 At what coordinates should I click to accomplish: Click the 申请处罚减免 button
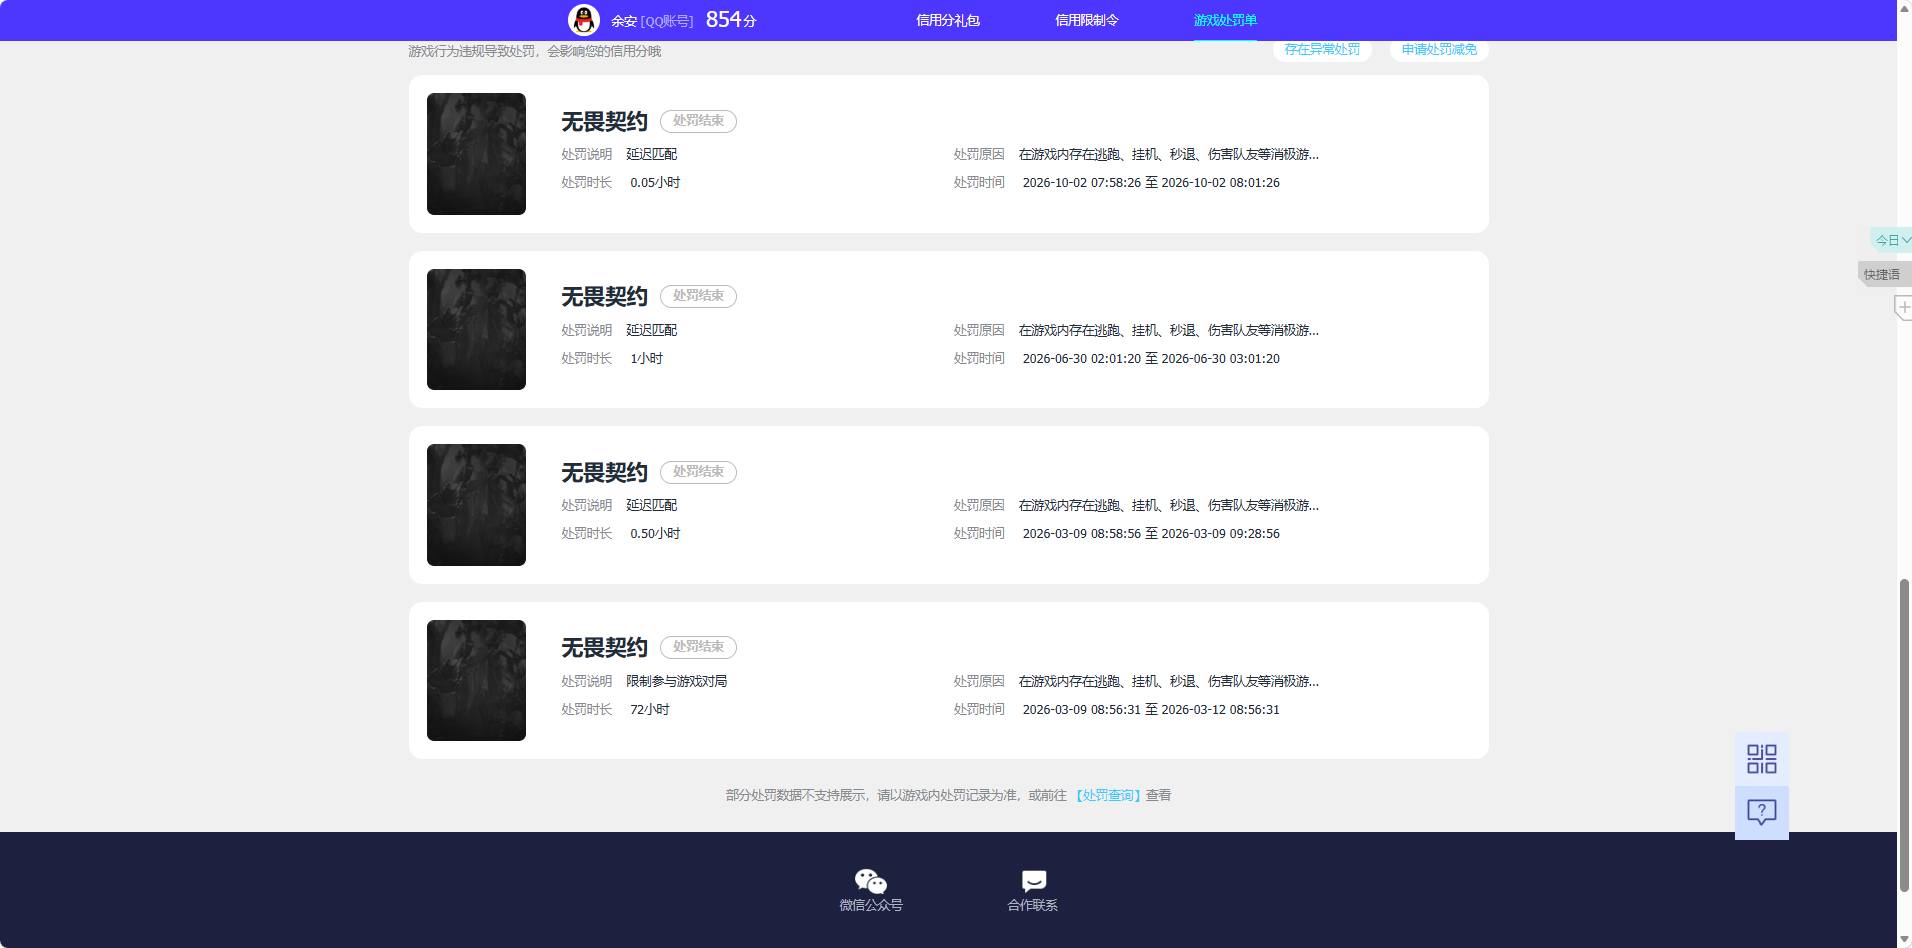(1439, 49)
